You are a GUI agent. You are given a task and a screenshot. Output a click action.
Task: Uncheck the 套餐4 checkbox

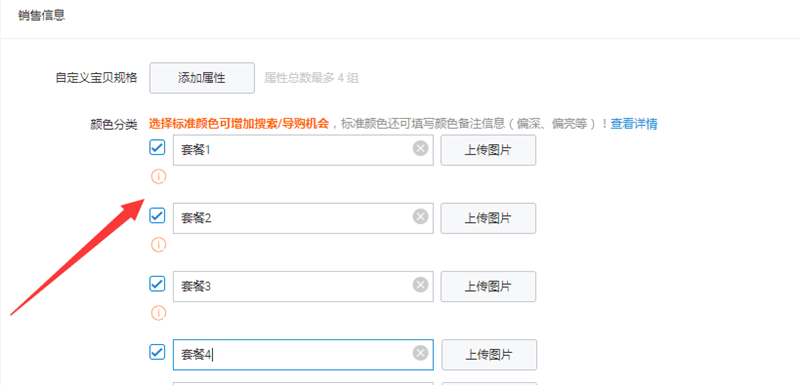tap(157, 352)
